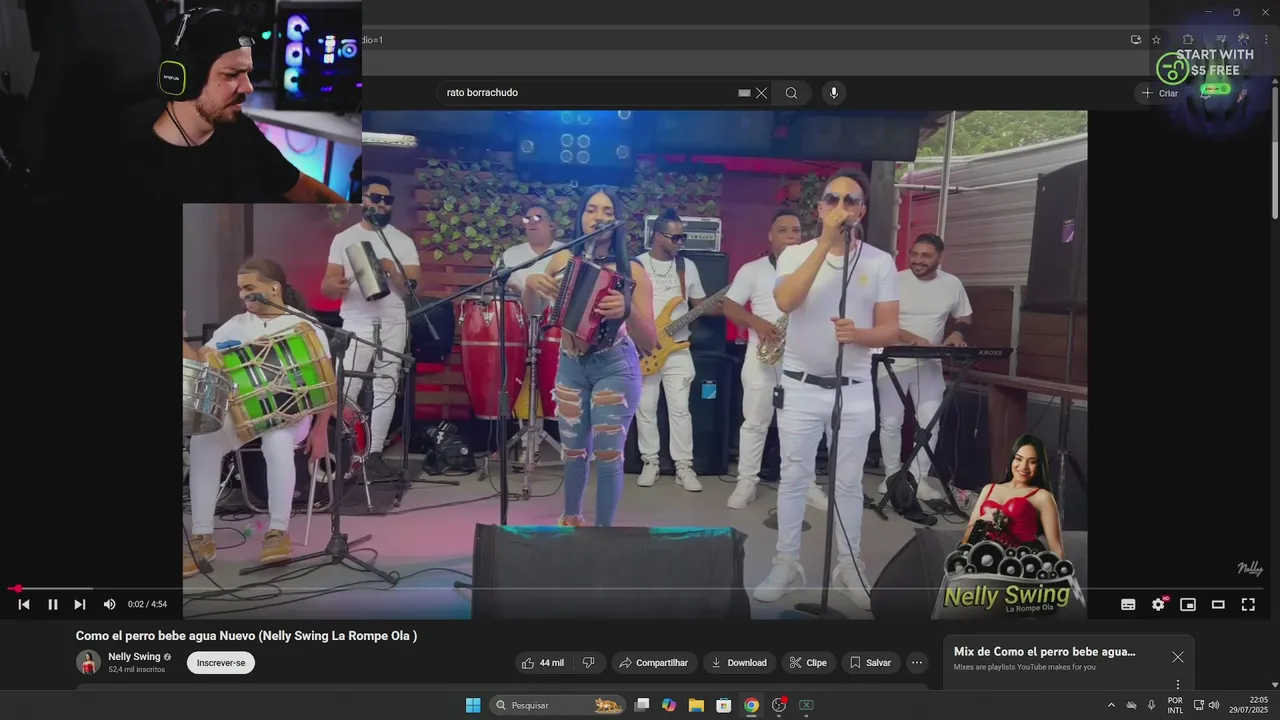Dislike the video
This screenshot has height=720, width=1280.
[x=589, y=663]
